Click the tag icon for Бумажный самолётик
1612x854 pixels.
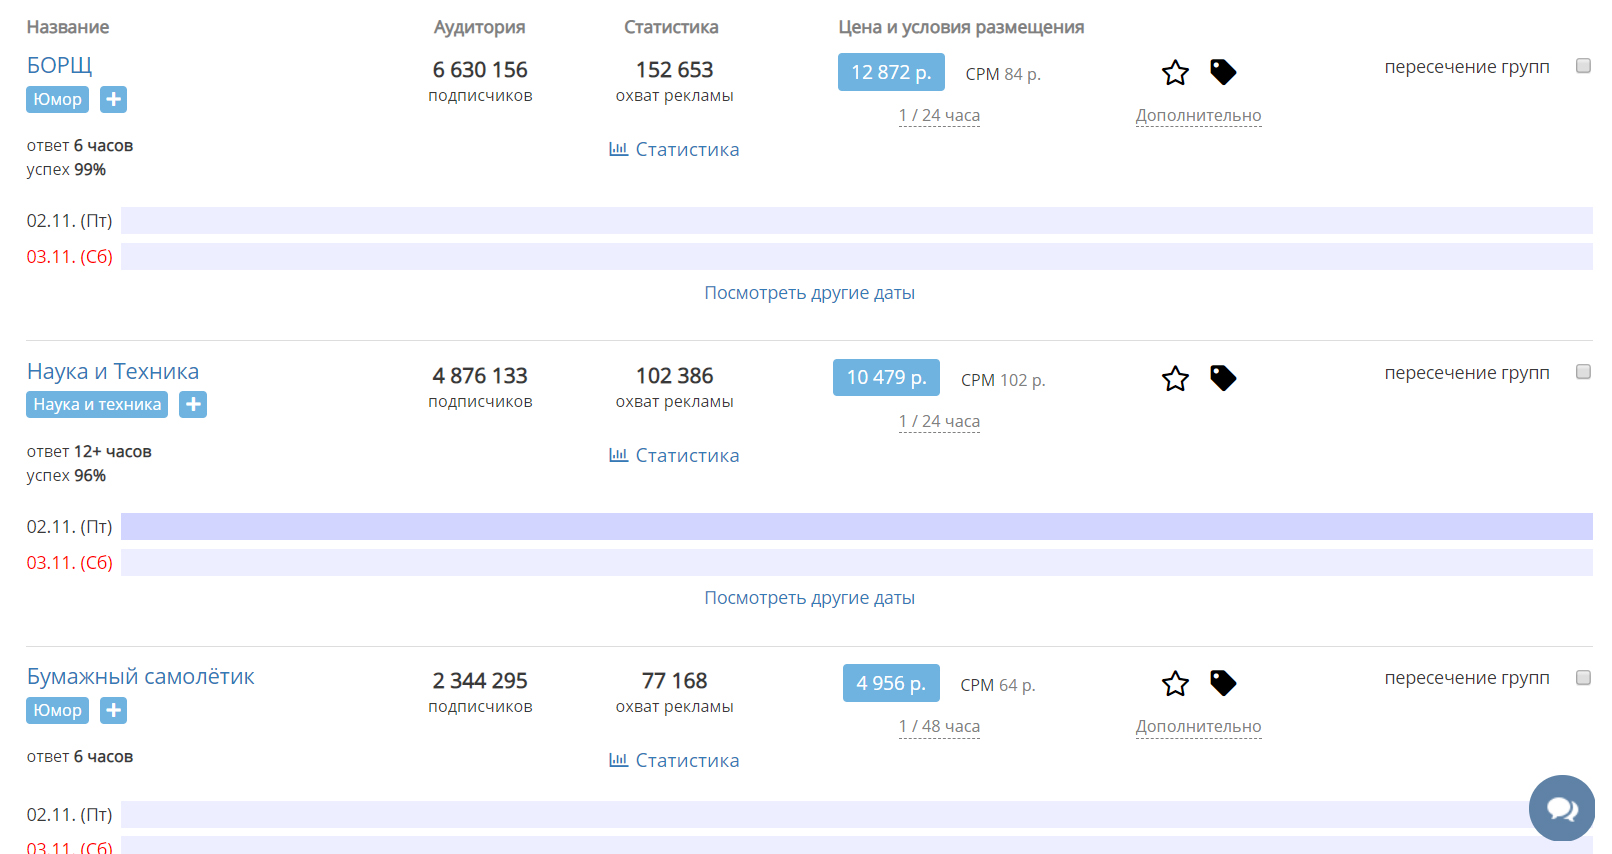pyautogui.click(x=1222, y=683)
